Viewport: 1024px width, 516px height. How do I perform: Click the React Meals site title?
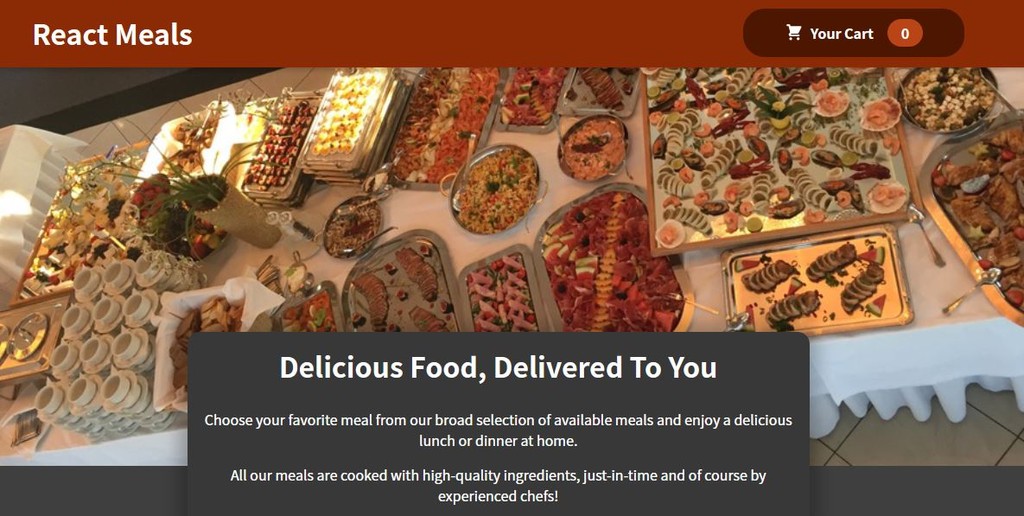pos(112,34)
